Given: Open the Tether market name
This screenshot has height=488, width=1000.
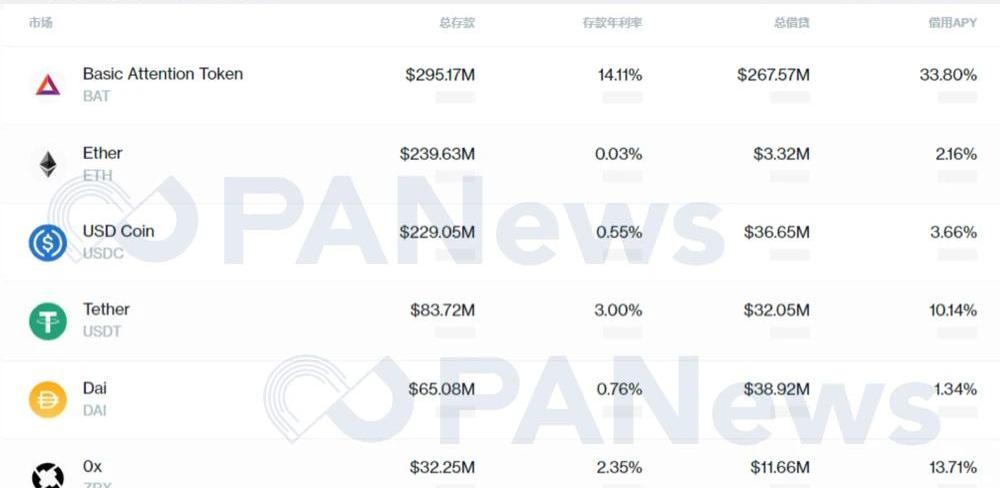Looking at the screenshot, I should 106,309.
